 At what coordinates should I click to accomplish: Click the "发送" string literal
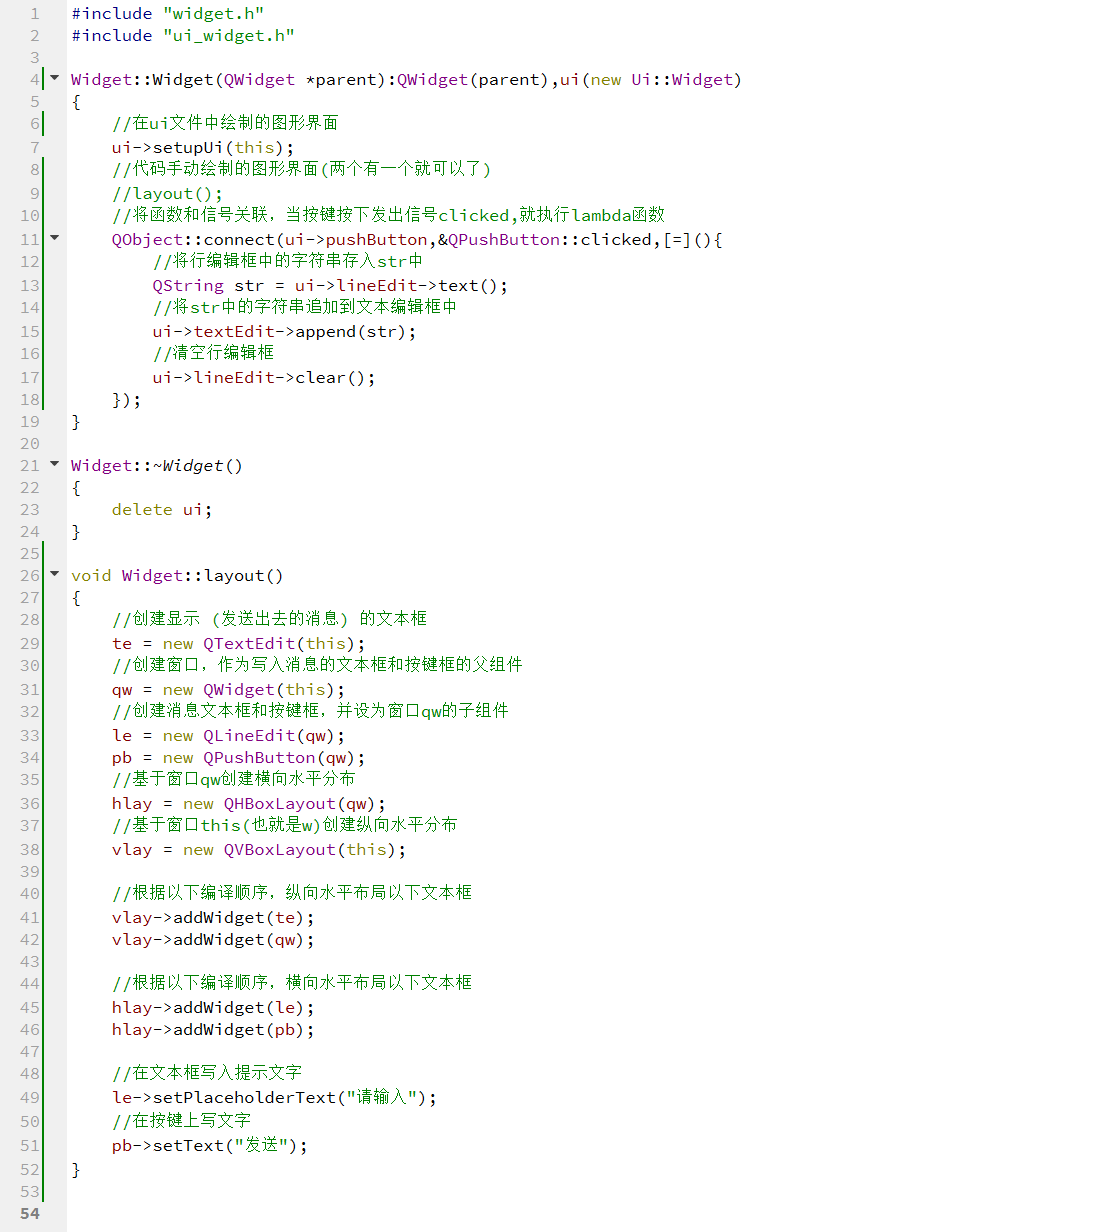pyautogui.click(x=260, y=1145)
